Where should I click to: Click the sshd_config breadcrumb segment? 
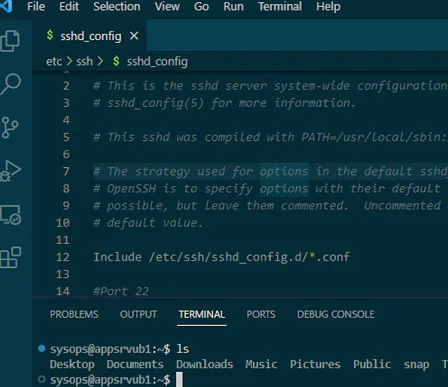[x=157, y=61]
